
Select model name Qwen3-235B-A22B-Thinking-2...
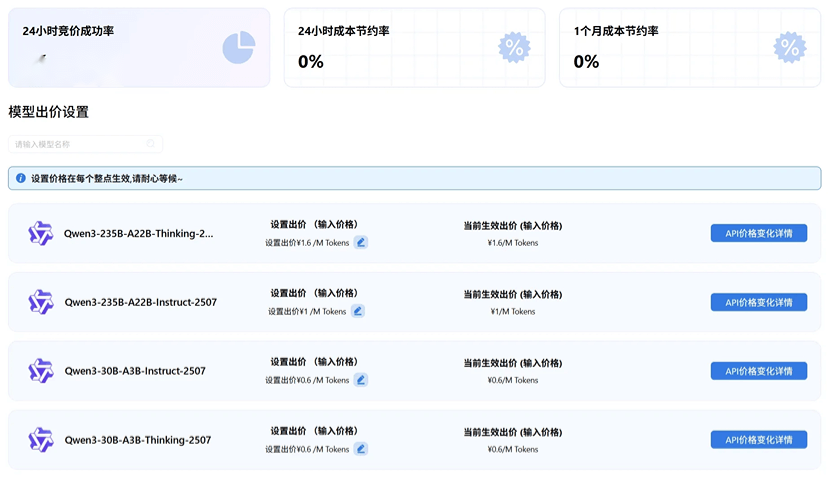138,233
